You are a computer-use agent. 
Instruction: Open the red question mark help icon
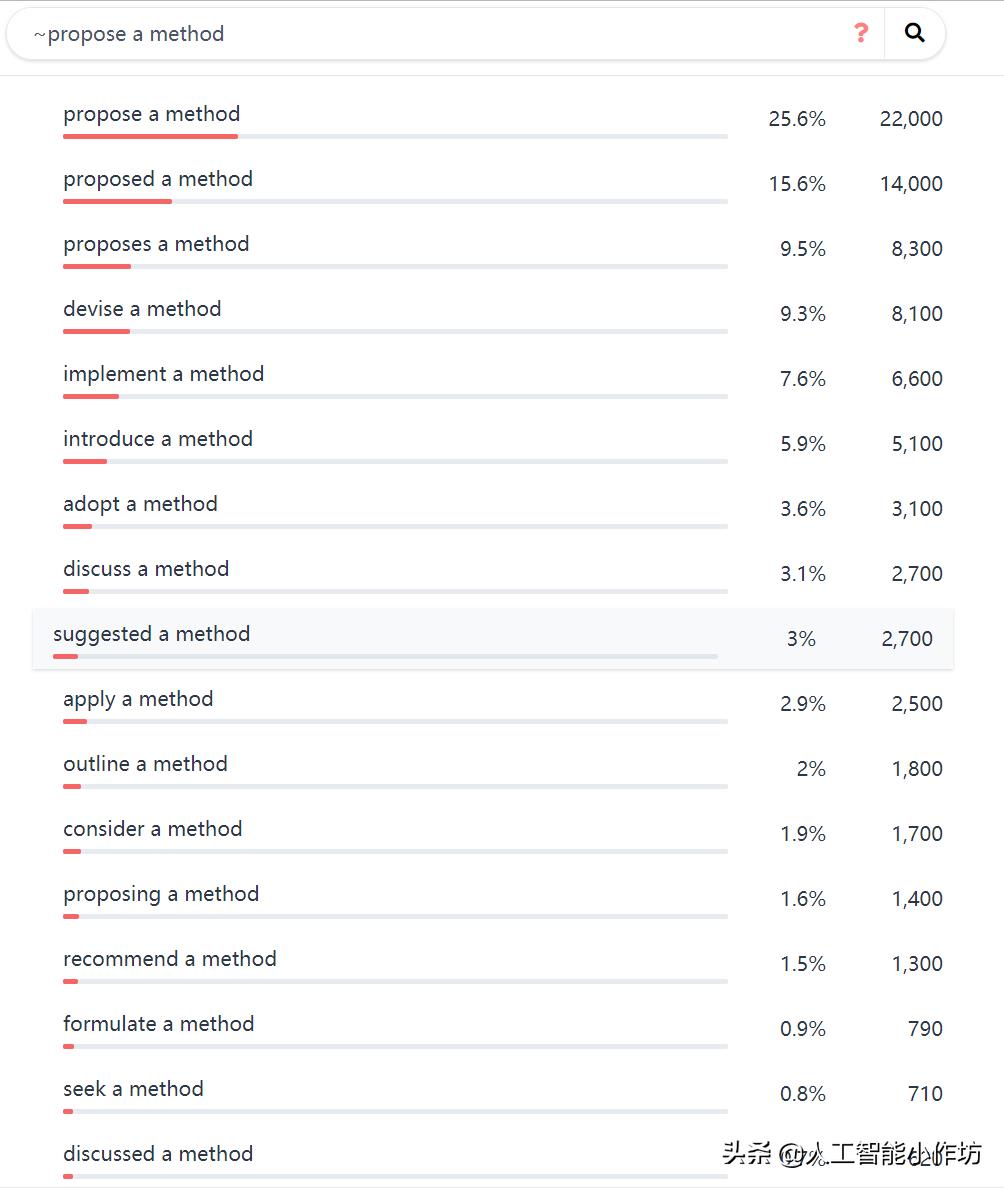pyautogui.click(x=861, y=34)
